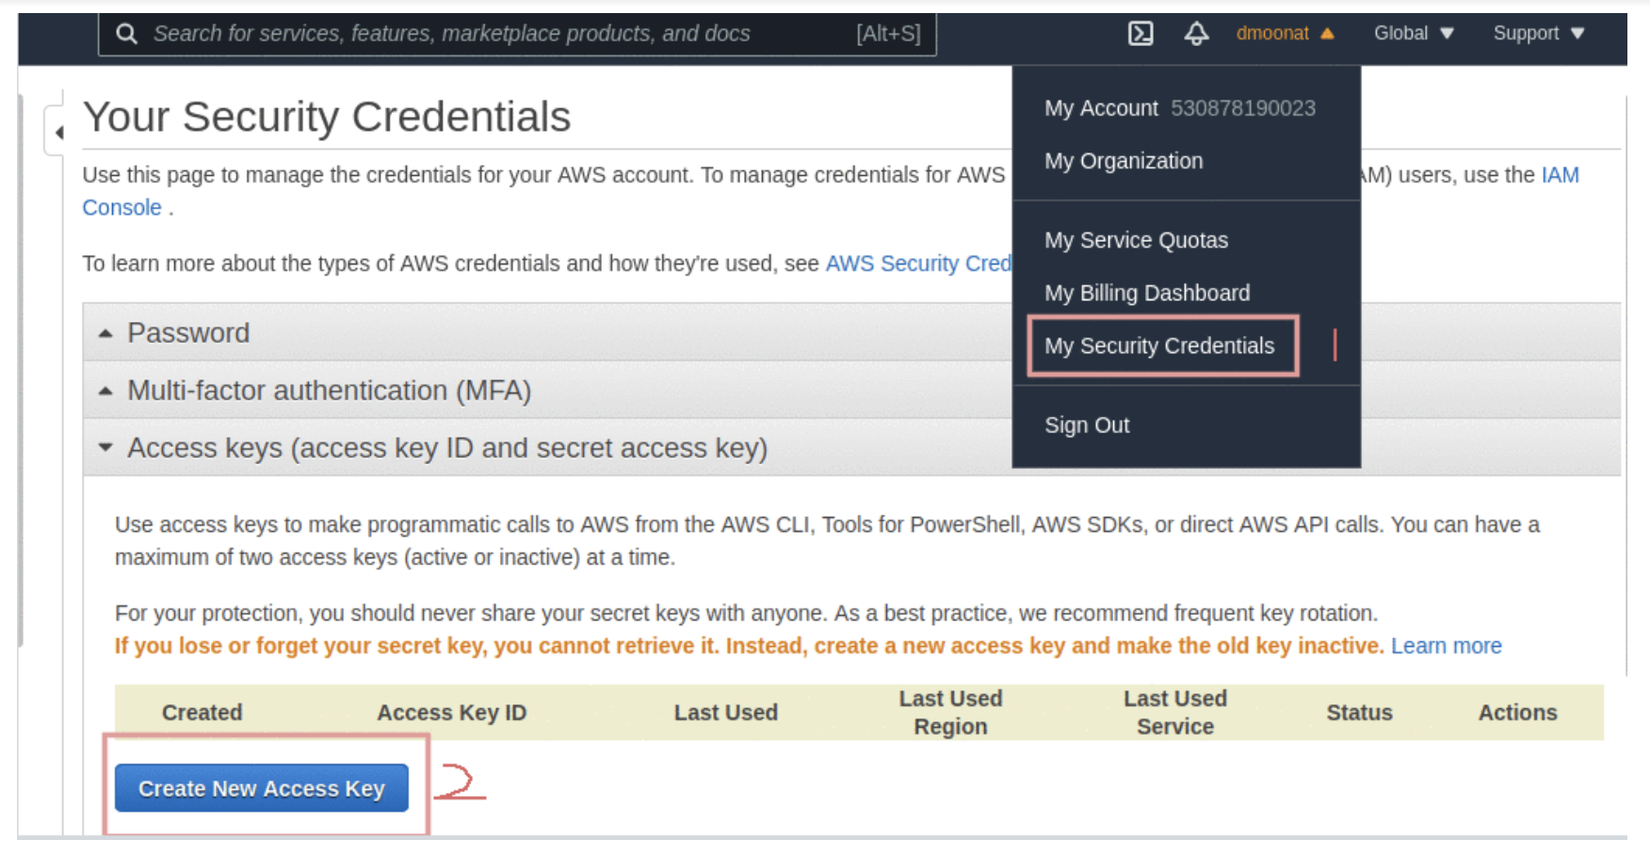The image size is (1650, 853).
Task: Click the search magnifier icon
Action: pyautogui.click(x=126, y=34)
